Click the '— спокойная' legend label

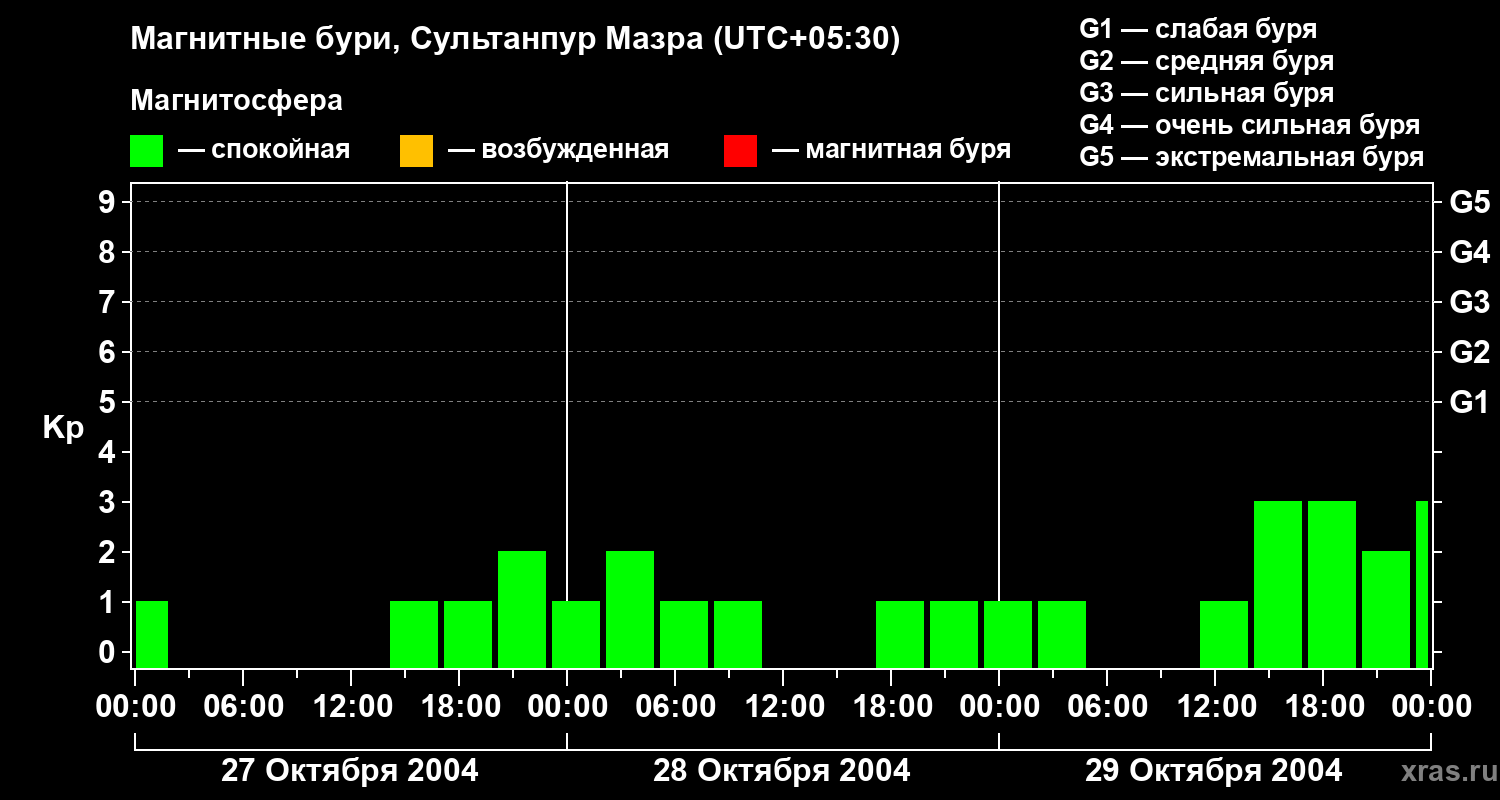tap(264, 150)
